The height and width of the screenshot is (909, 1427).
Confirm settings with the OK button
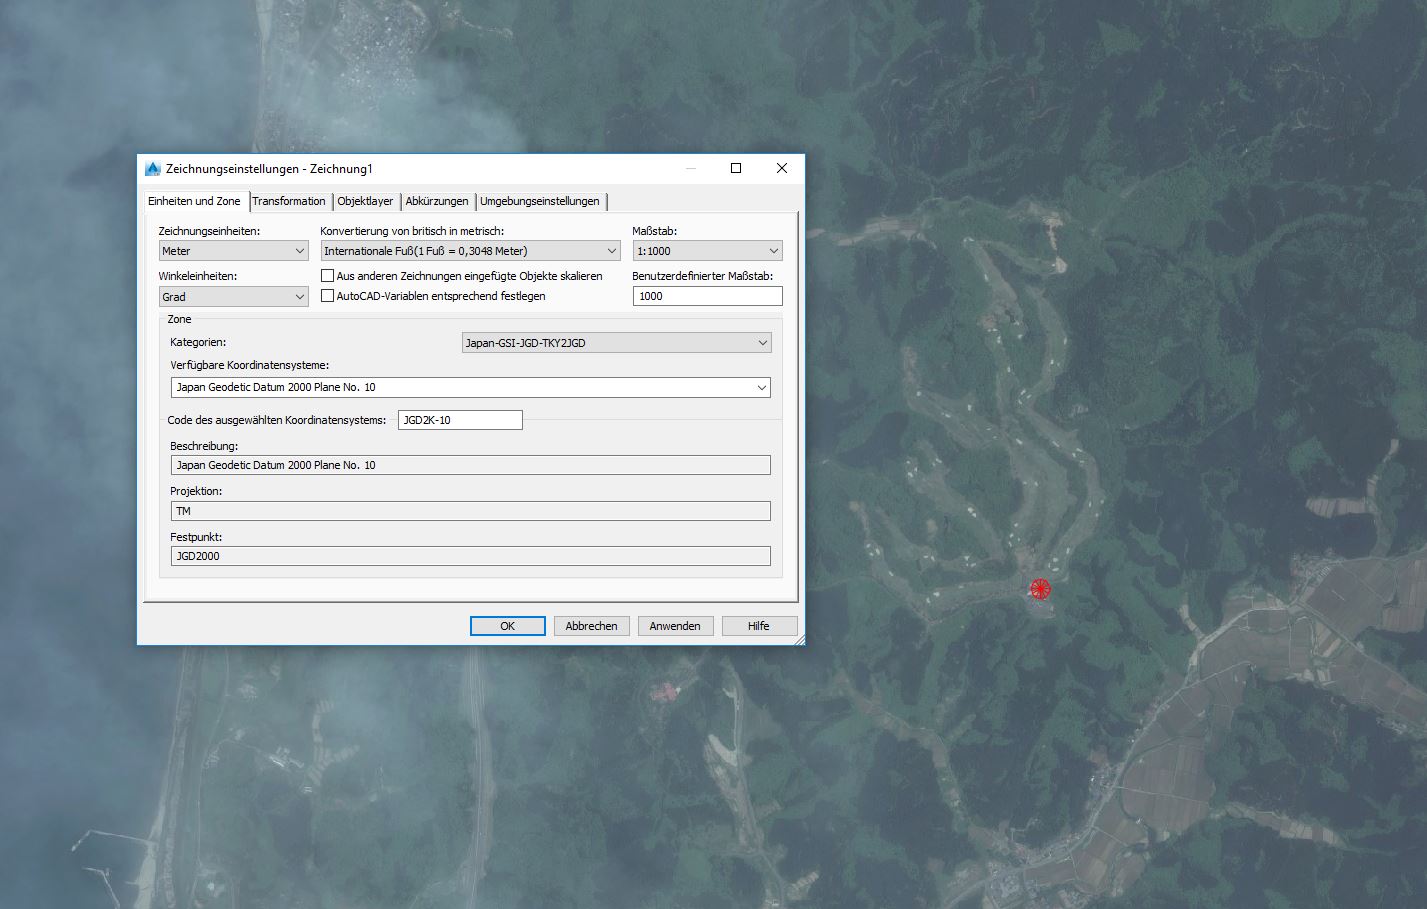tap(508, 626)
